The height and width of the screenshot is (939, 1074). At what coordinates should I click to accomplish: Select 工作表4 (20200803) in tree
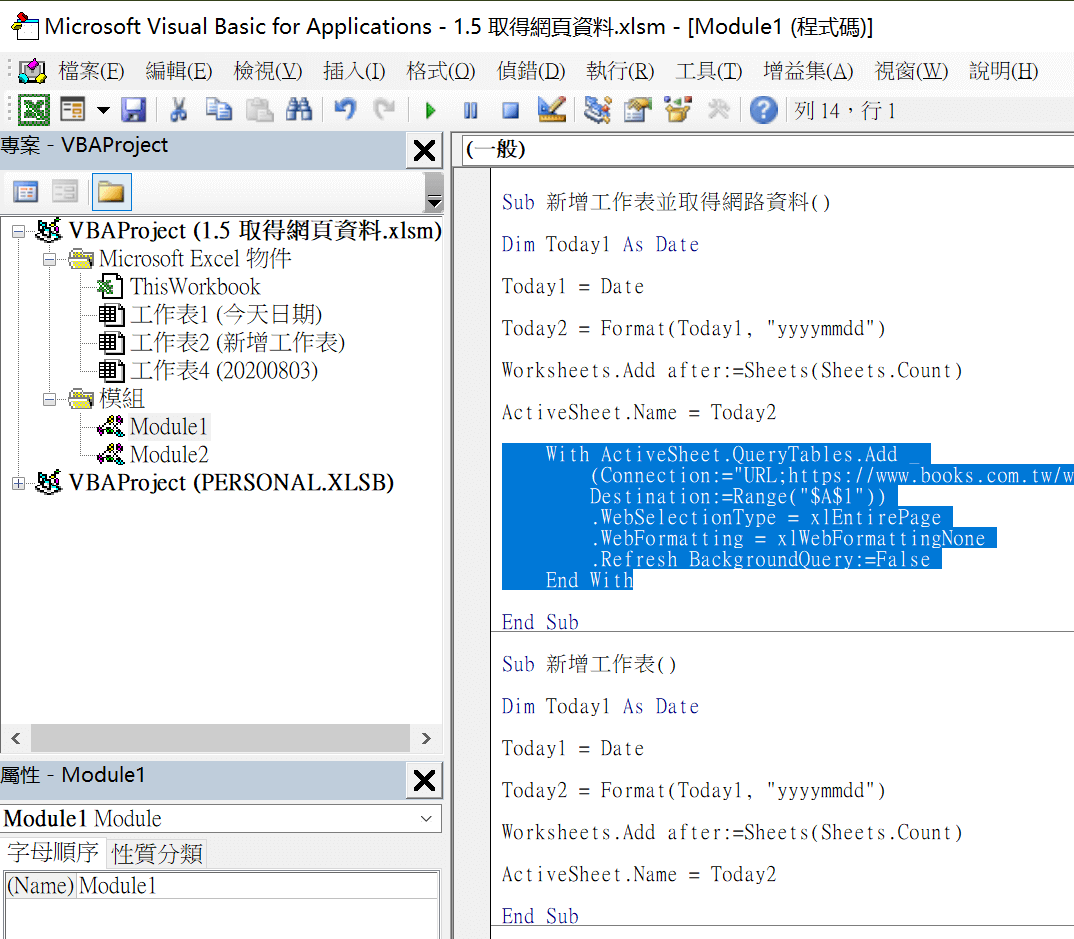224,371
